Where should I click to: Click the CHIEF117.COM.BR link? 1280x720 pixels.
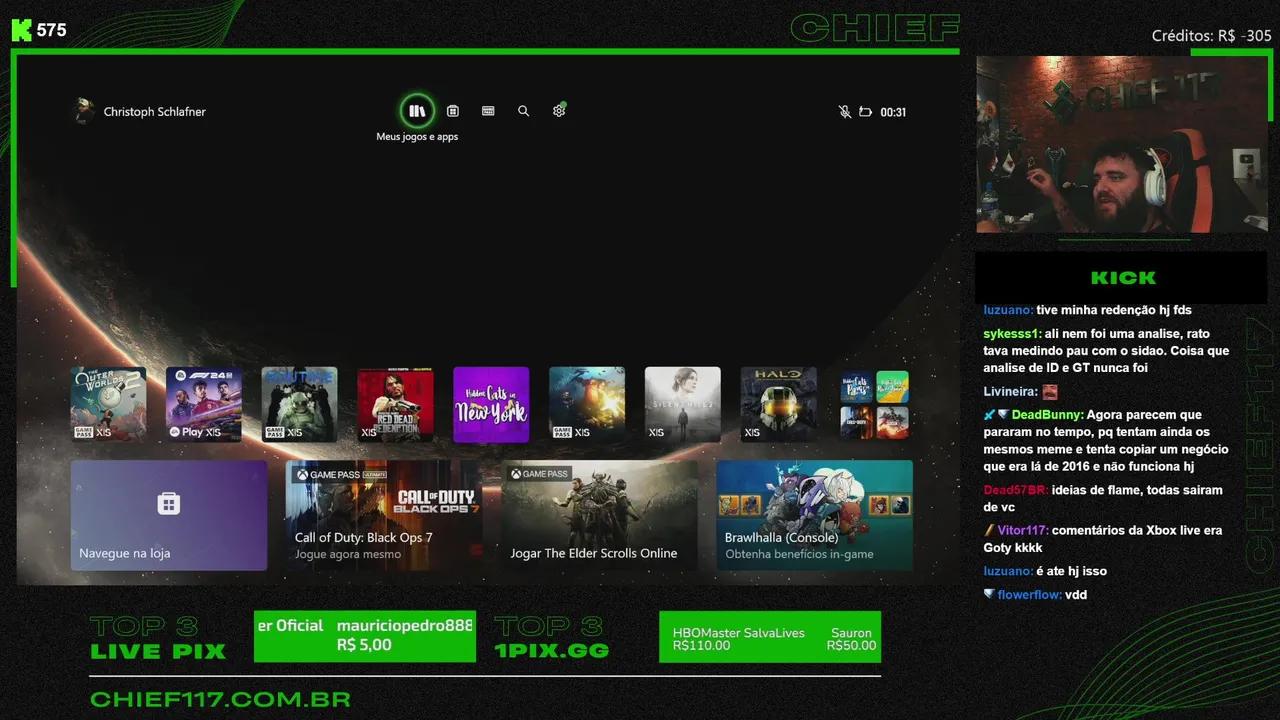tap(220, 699)
